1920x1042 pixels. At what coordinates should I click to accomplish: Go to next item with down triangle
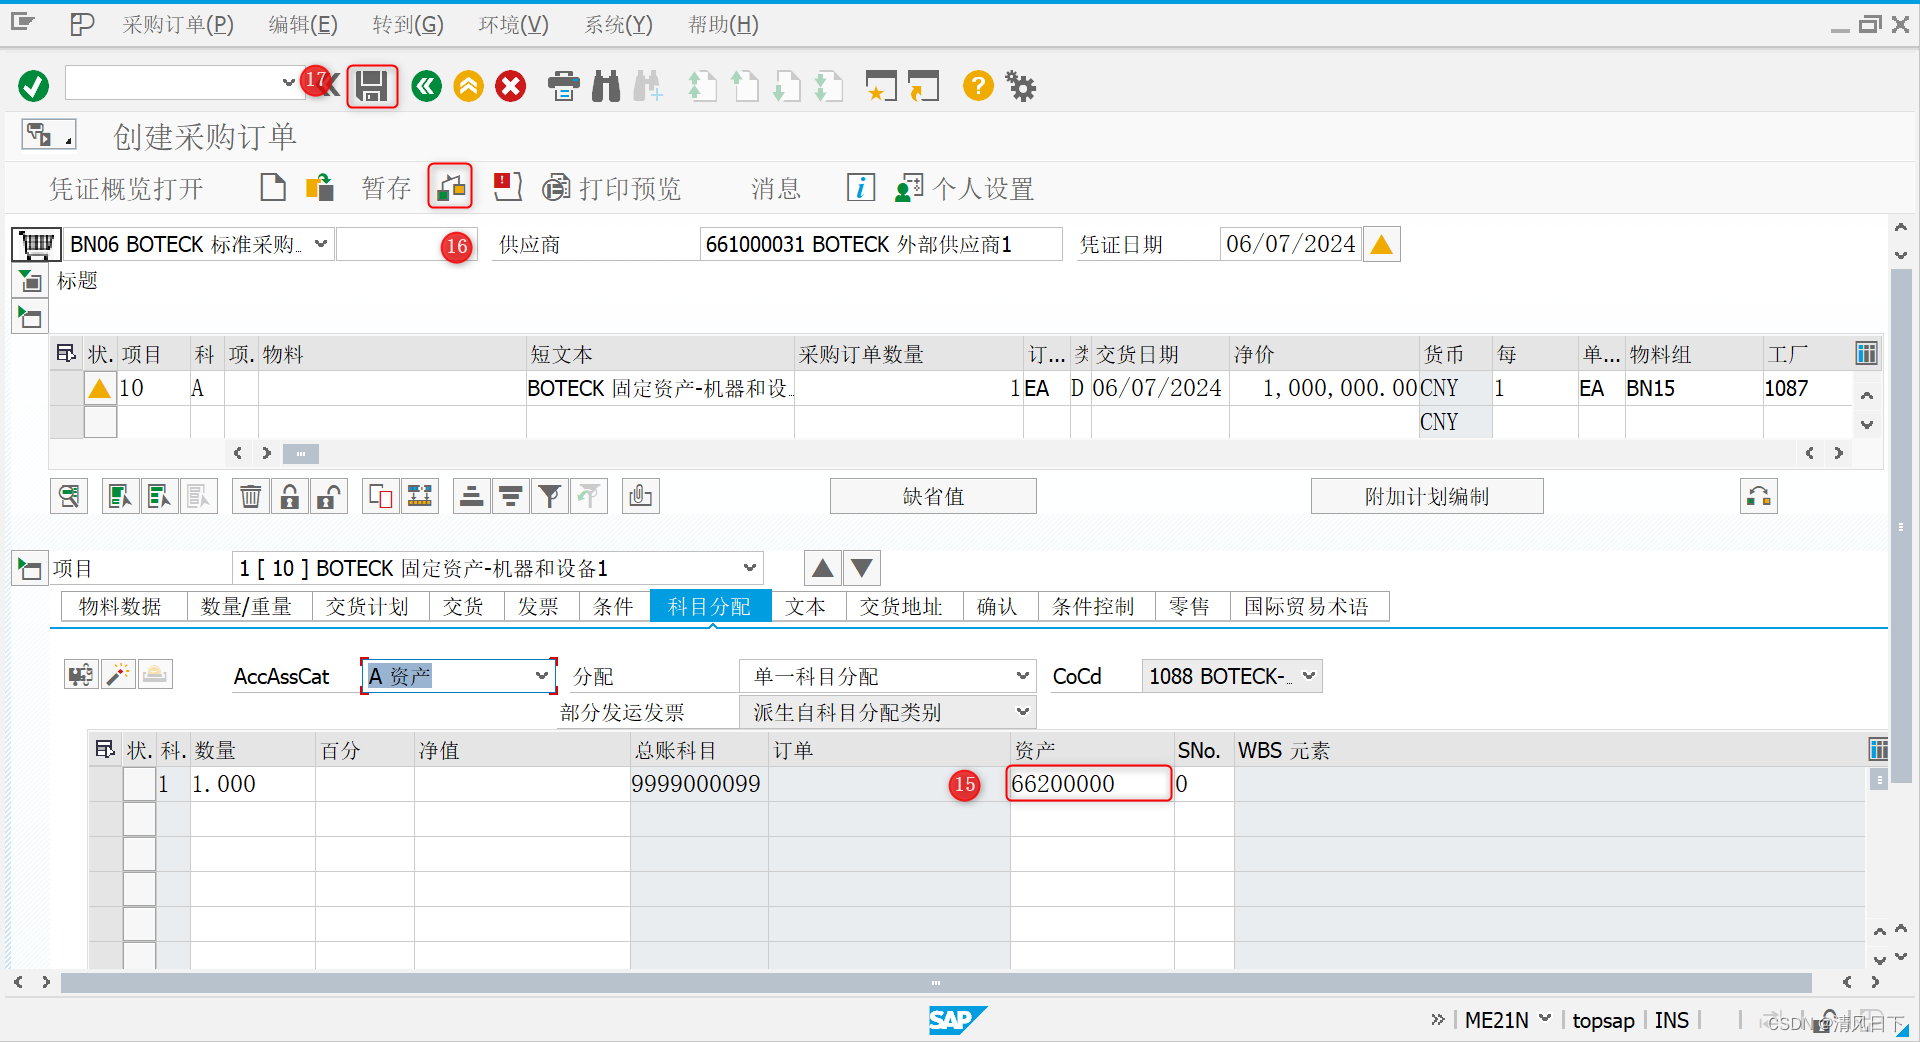click(862, 568)
